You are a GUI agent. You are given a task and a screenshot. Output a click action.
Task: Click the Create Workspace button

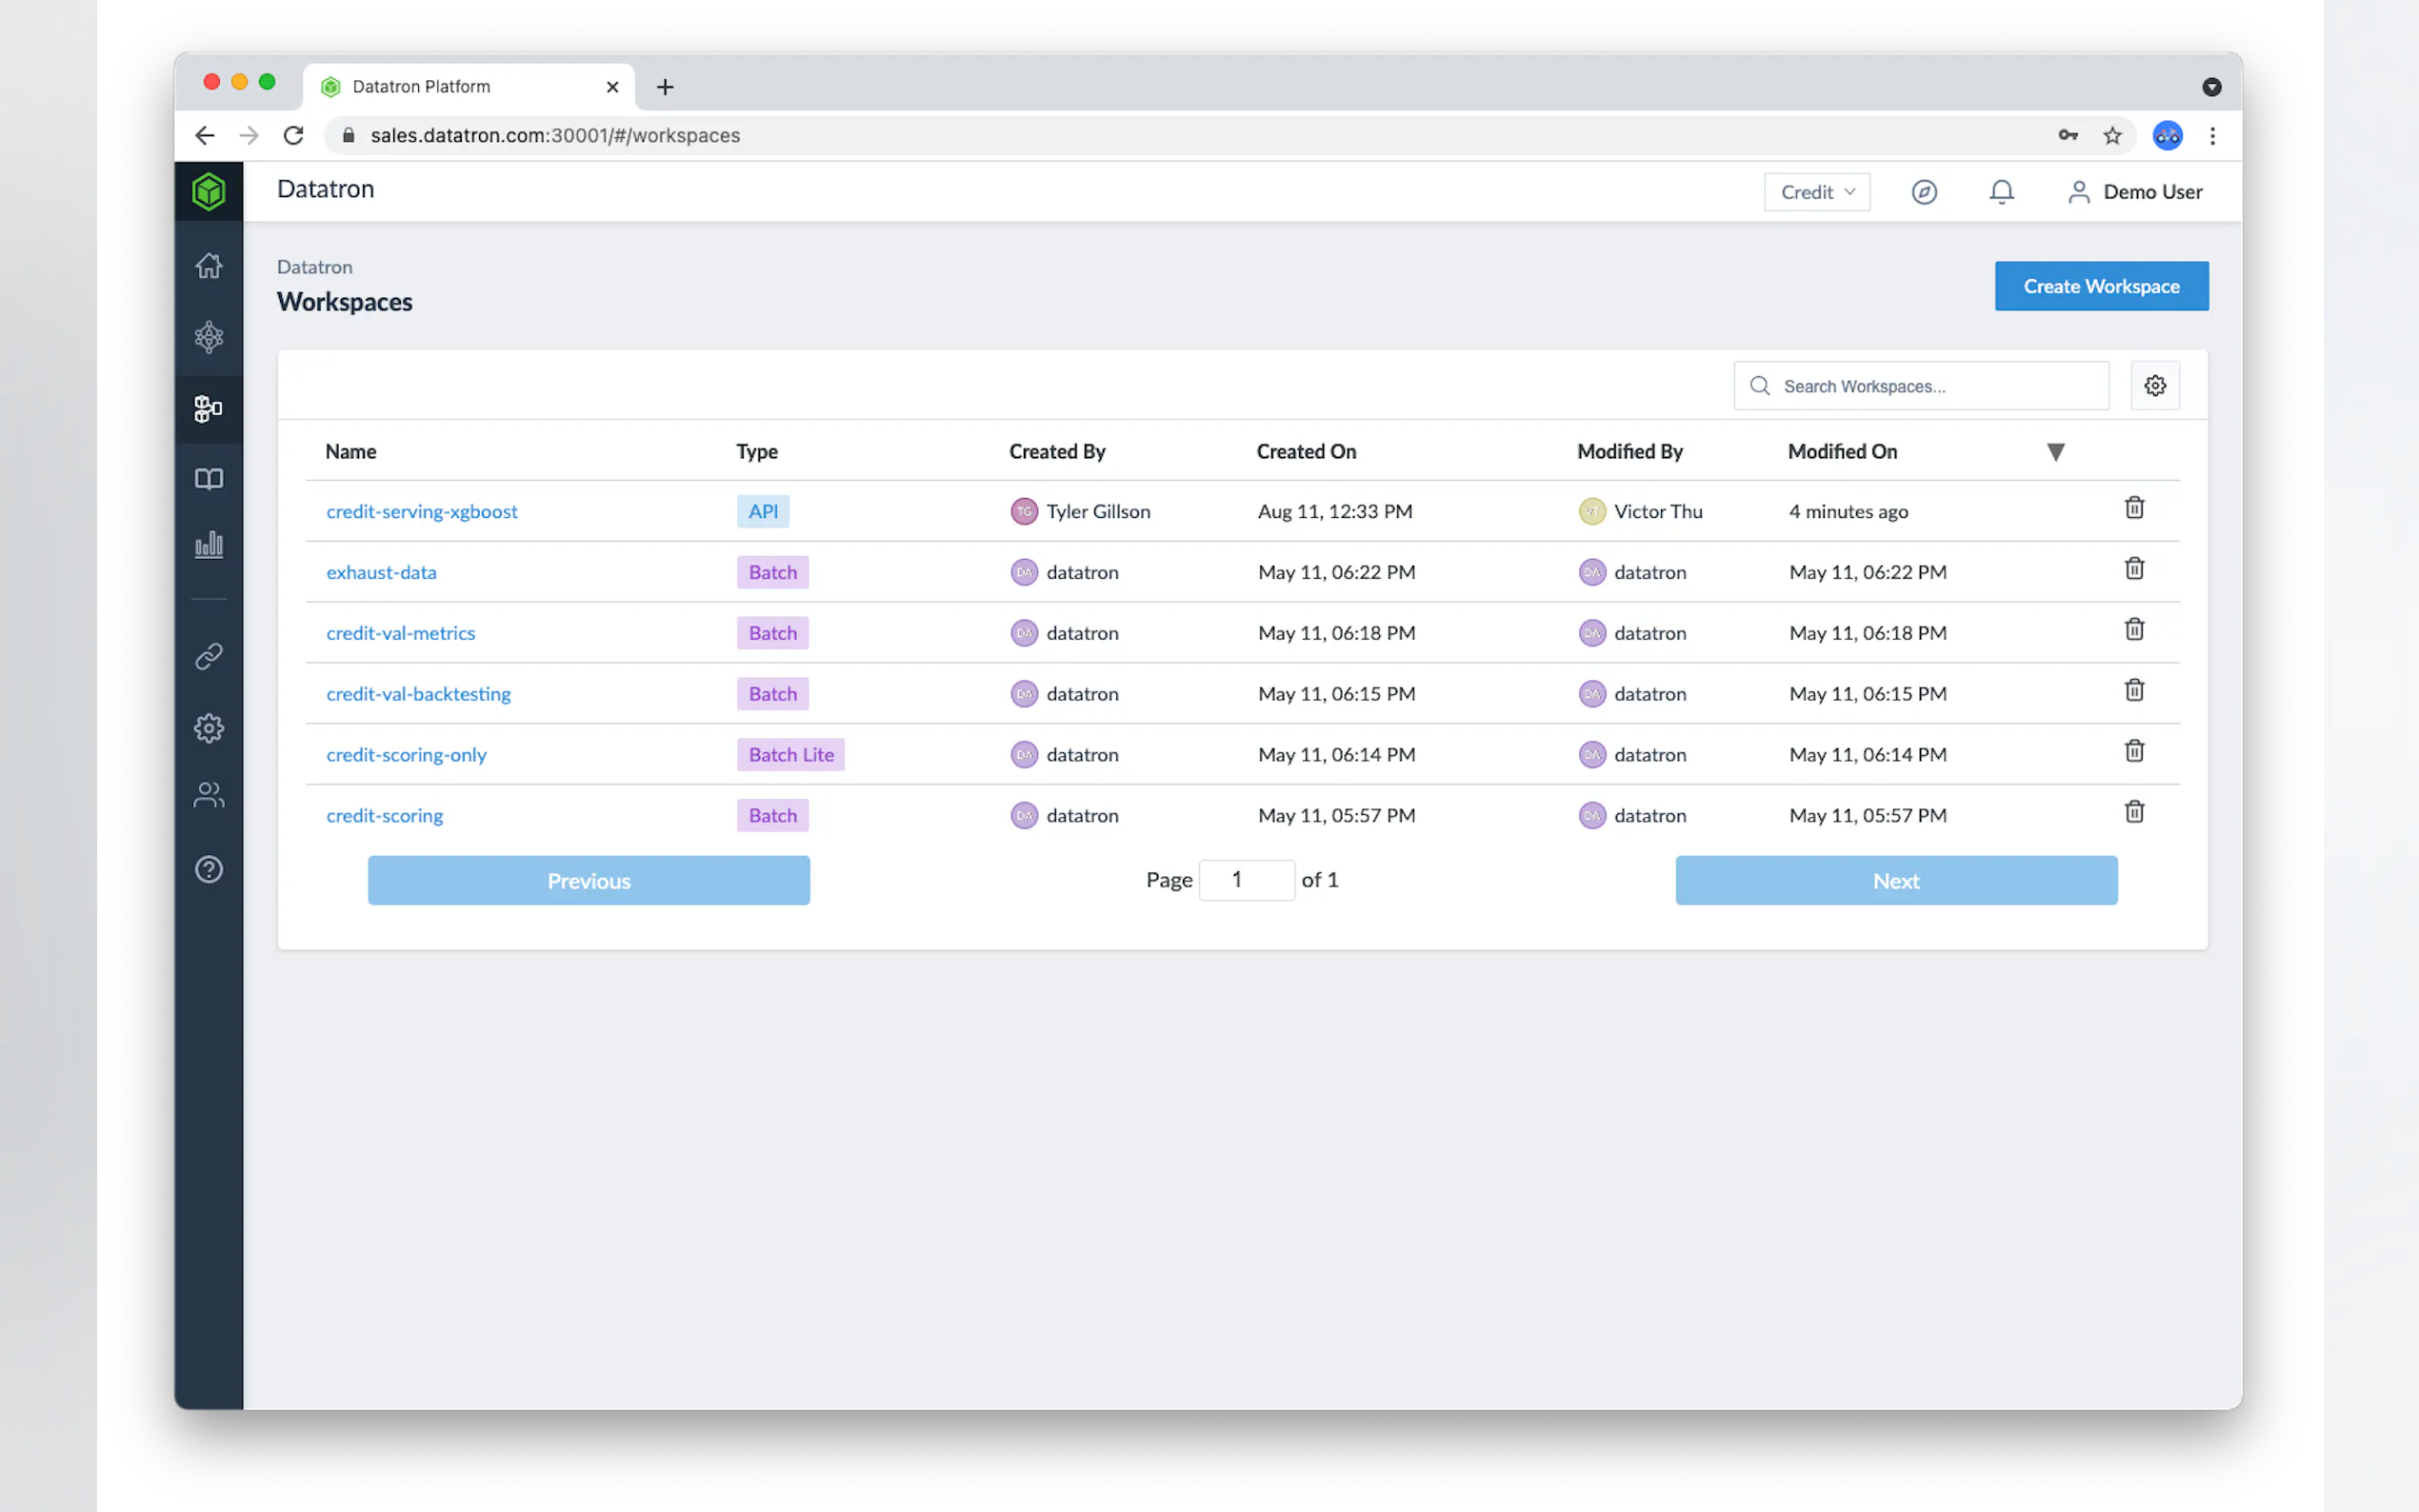click(x=2101, y=286)
